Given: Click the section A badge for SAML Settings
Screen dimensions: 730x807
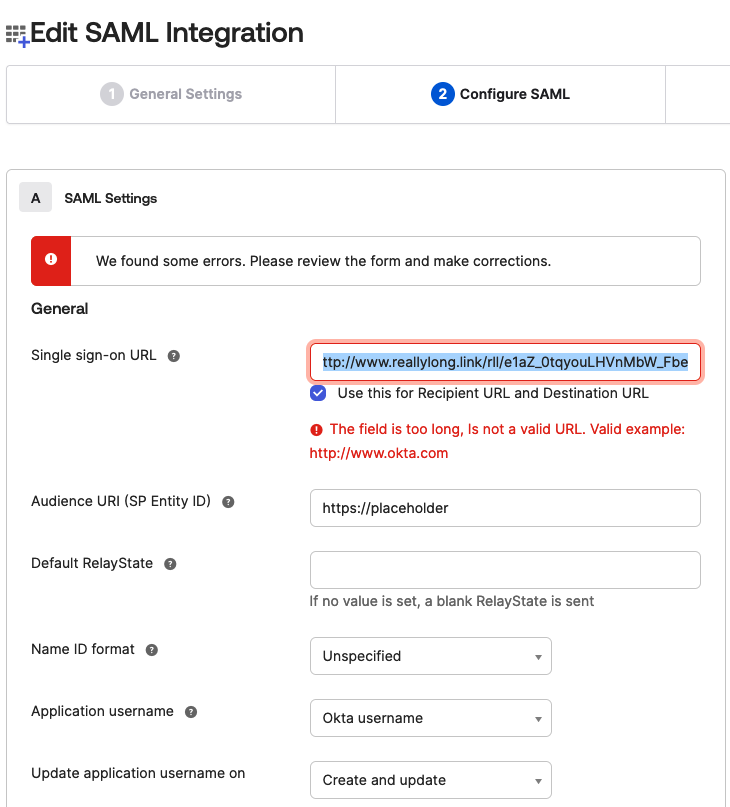Looking at the screenshot, I should pos(36,198).
